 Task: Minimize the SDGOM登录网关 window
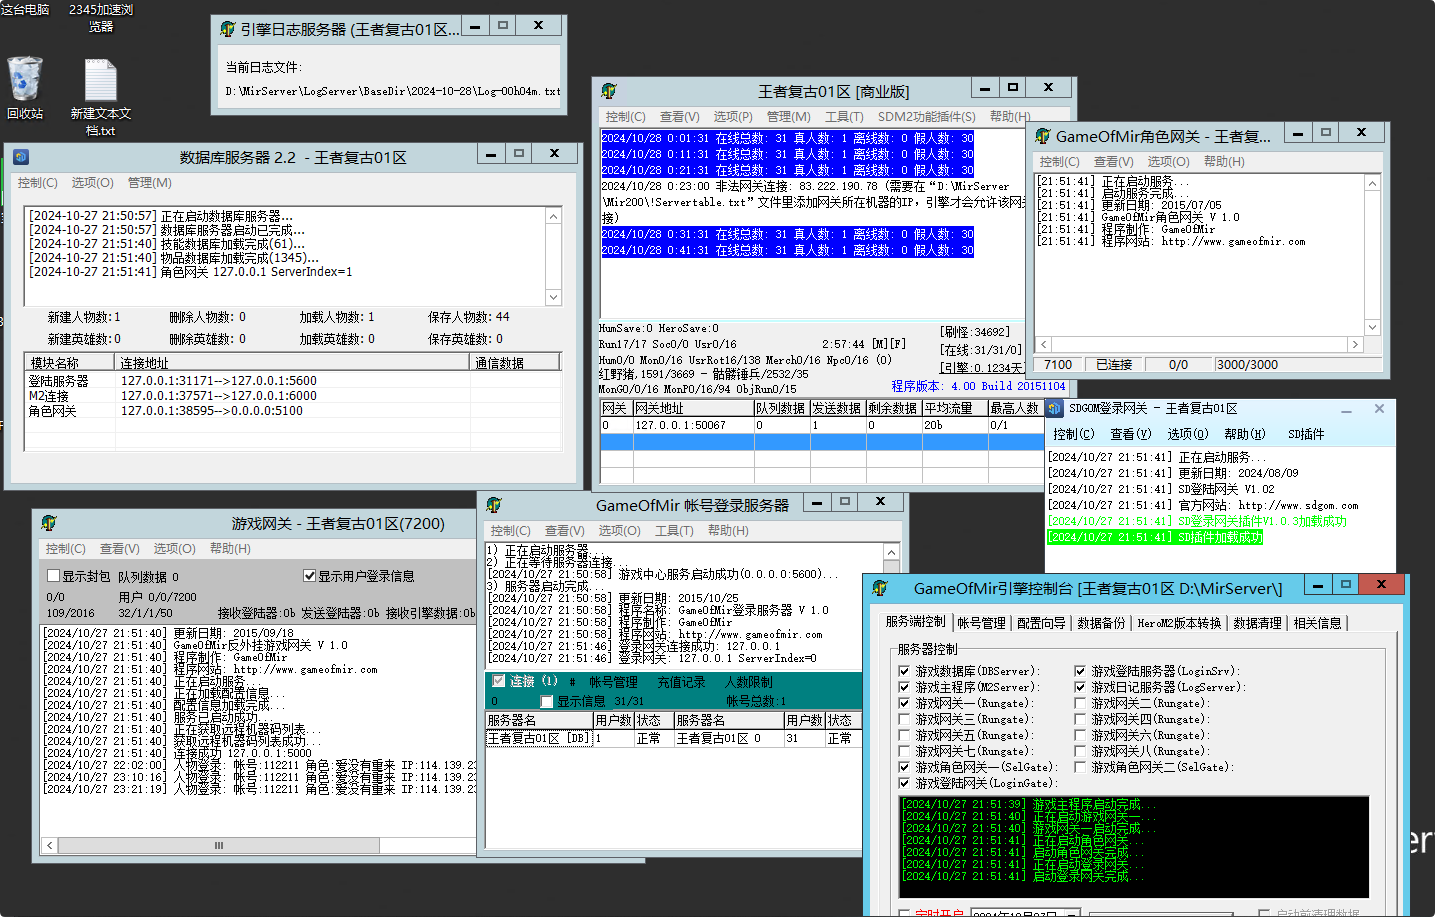coord(1346,409)
